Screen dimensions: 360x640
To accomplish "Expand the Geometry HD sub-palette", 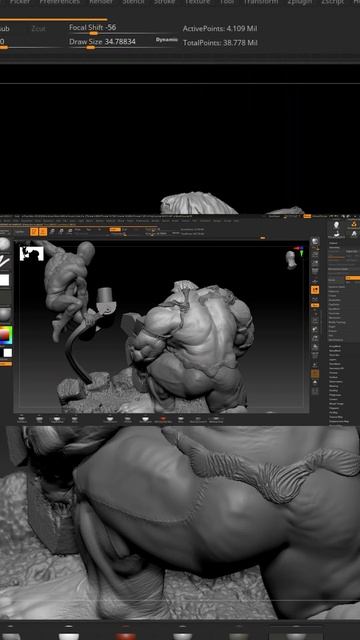I will pyautogui.click(x=337, y=368).
